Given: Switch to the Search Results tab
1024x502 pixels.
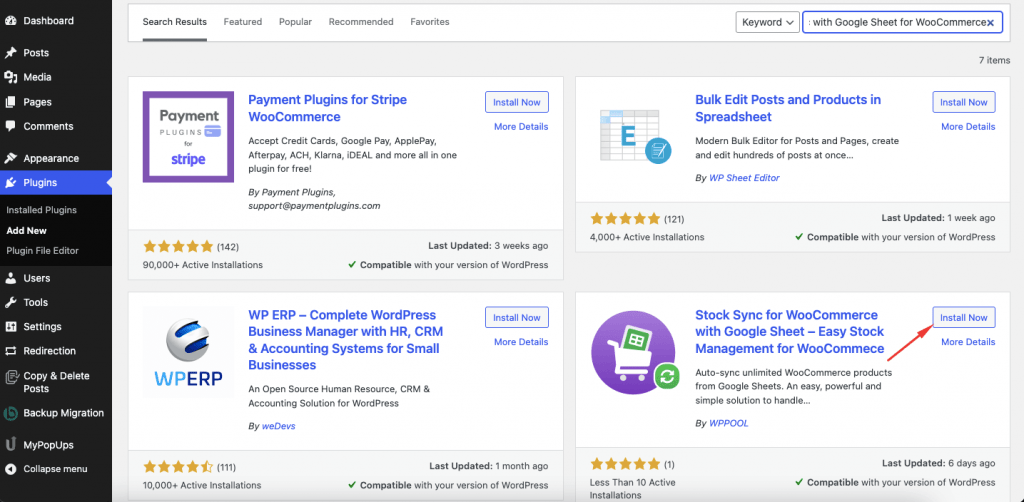Looking at the screenshot, I should (174, 22).
